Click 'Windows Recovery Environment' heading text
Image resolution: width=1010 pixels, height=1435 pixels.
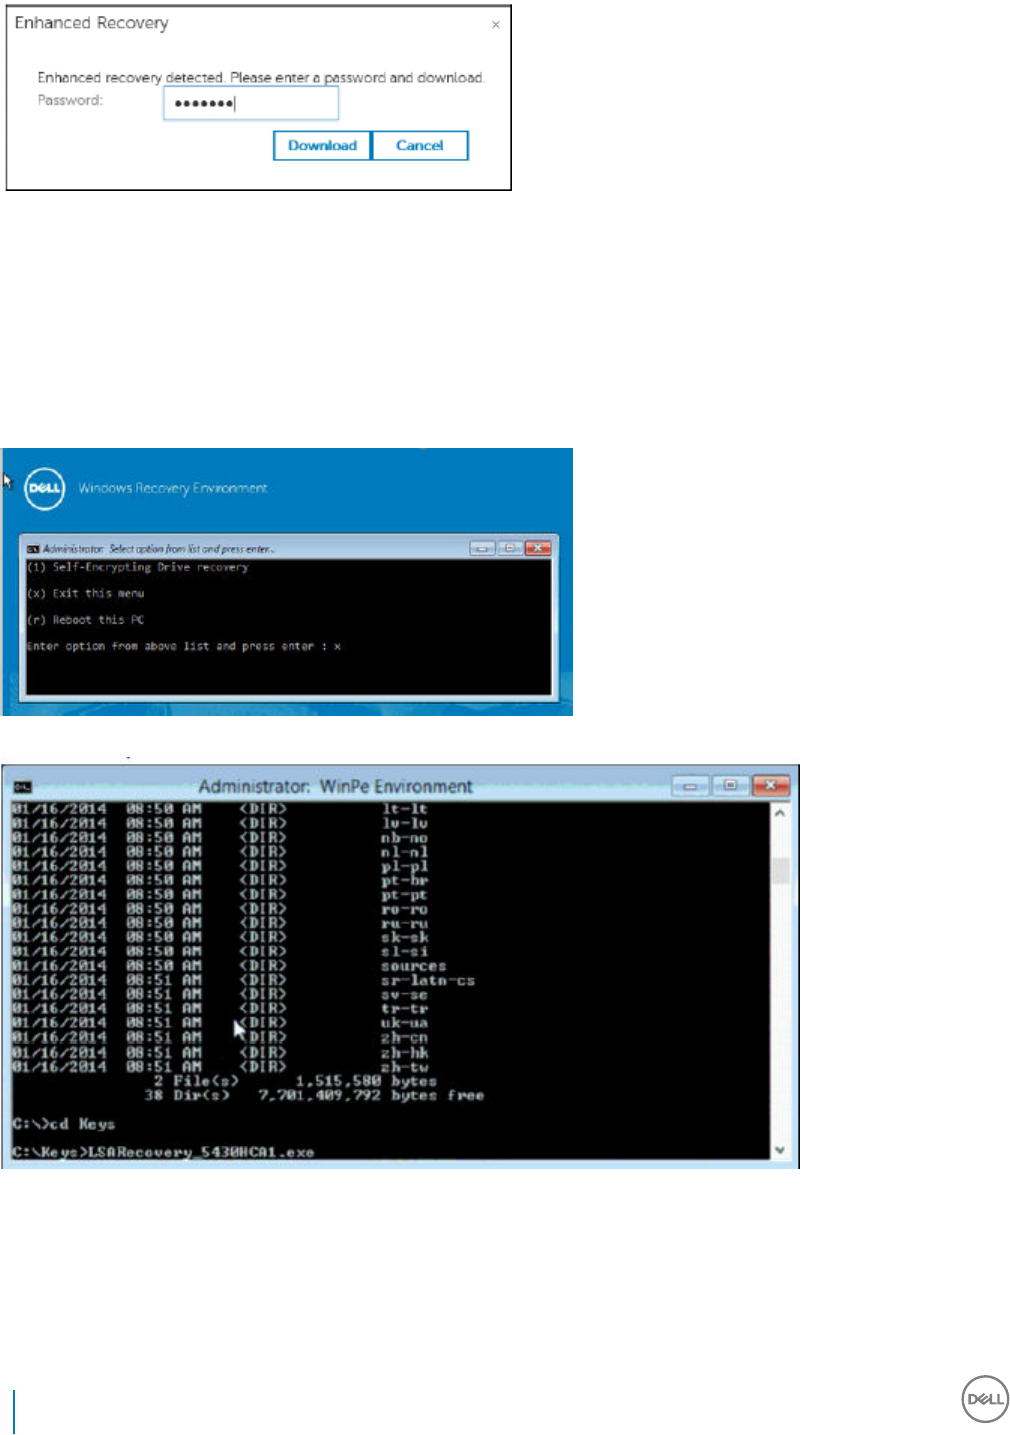(x=173, y=489)
